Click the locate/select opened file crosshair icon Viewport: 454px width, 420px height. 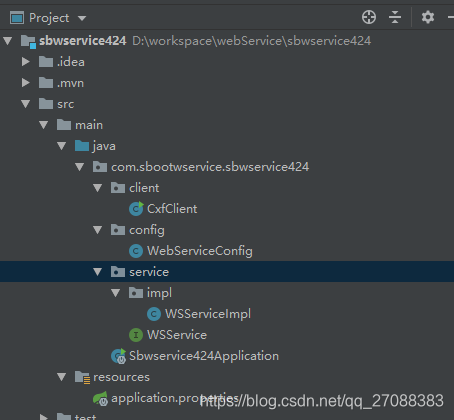point(369,17)
